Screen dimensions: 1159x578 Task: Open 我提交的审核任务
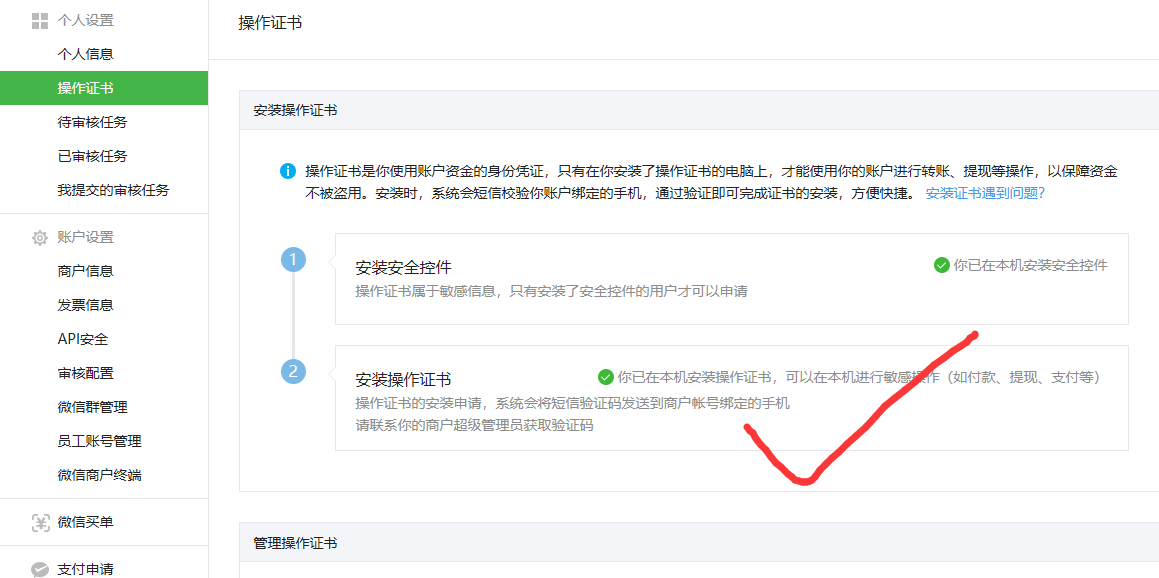click(113, 190)
